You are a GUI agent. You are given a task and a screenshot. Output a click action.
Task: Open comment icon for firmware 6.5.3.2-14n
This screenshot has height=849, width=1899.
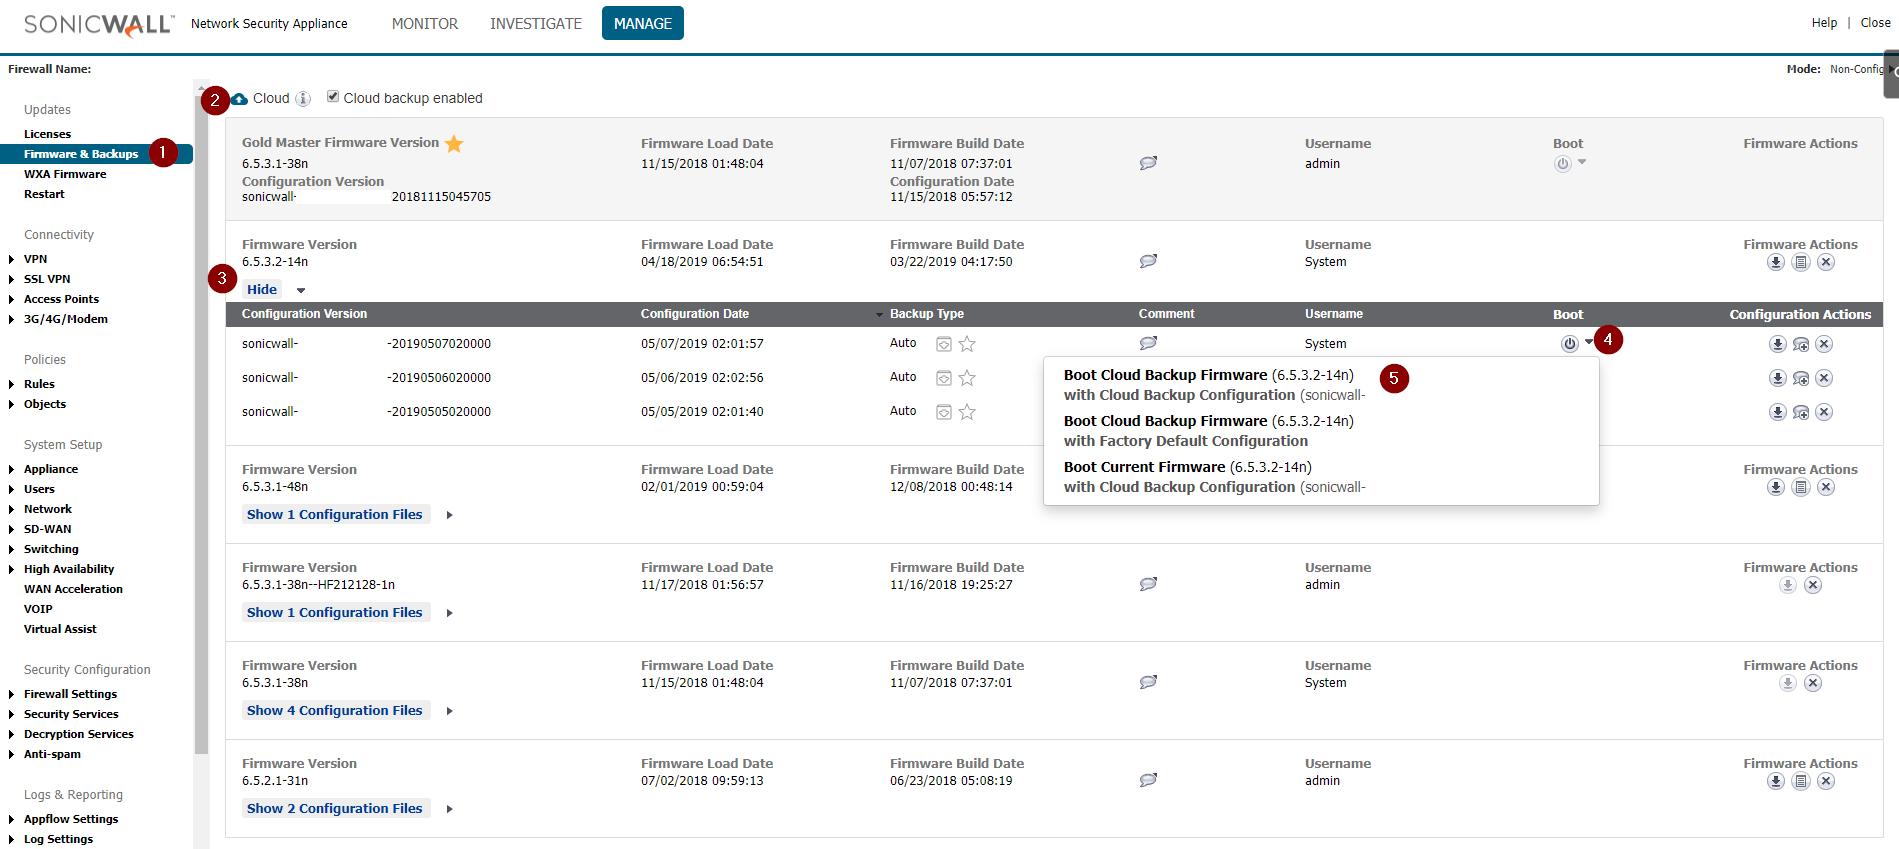point(1148,260)
